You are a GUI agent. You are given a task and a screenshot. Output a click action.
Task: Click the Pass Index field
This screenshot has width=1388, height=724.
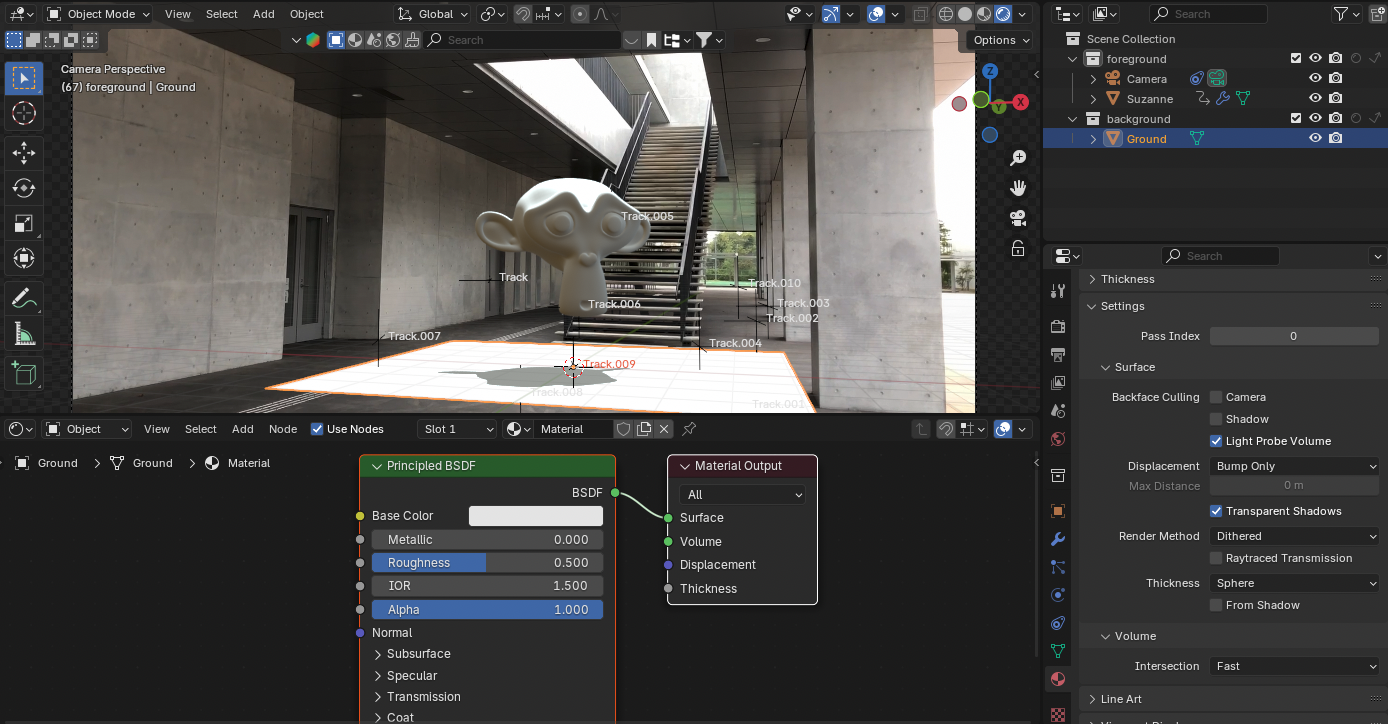pyautogui.click(x=1293, y=336)
